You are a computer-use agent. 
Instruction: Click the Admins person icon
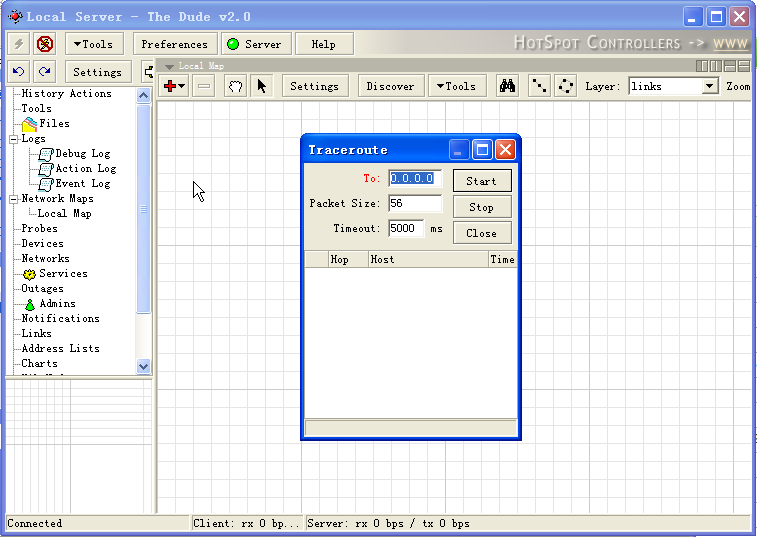30,304
